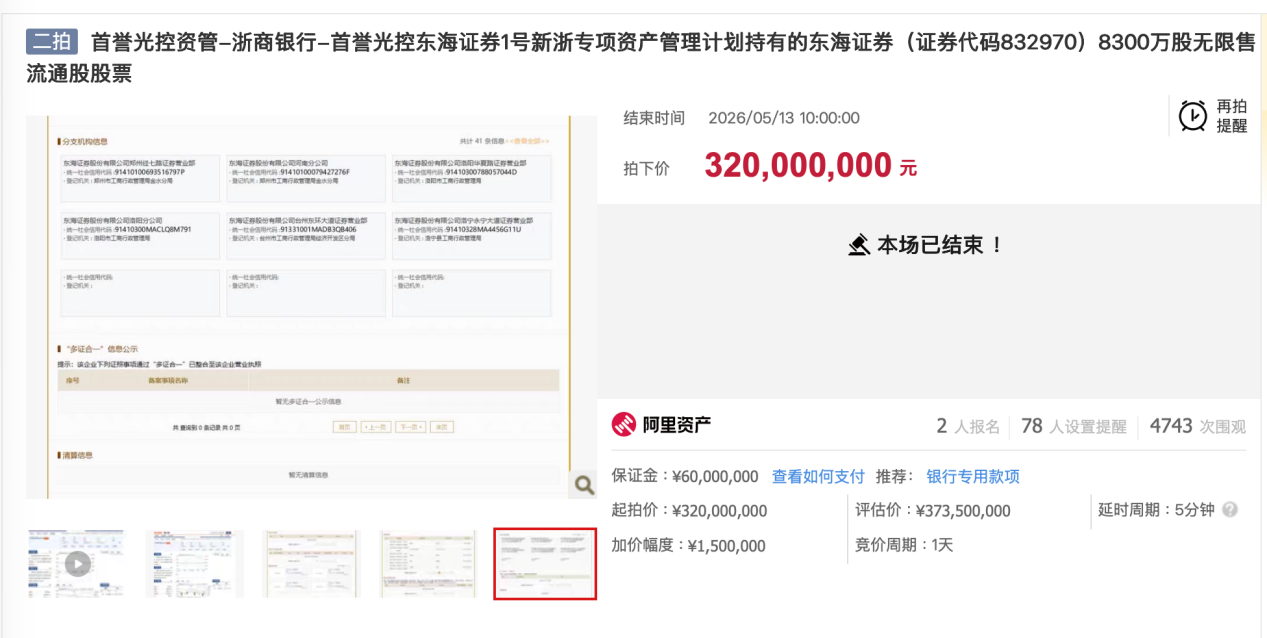
Task: Click the magnifier zoom icon on the preview image
Action: 583,485
